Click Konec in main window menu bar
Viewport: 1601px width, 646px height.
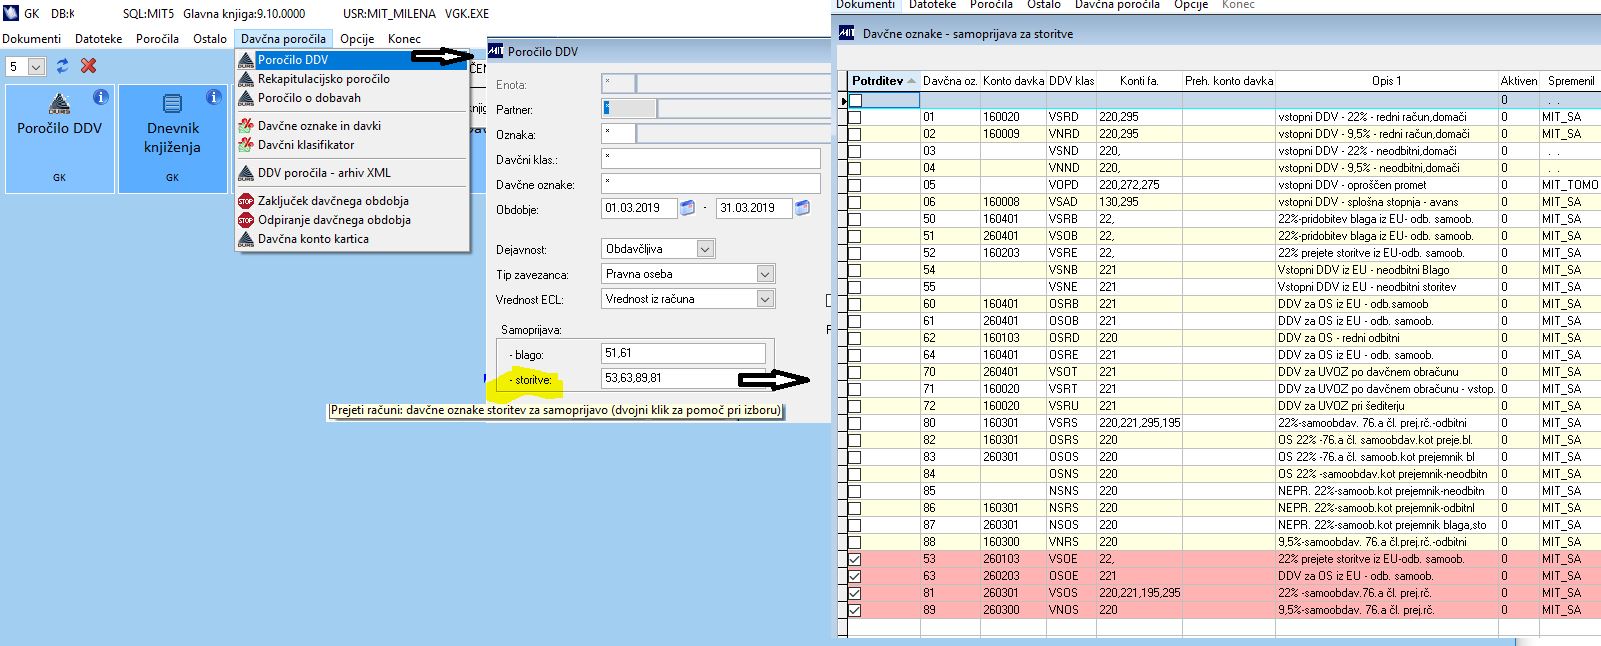(405, 39)
